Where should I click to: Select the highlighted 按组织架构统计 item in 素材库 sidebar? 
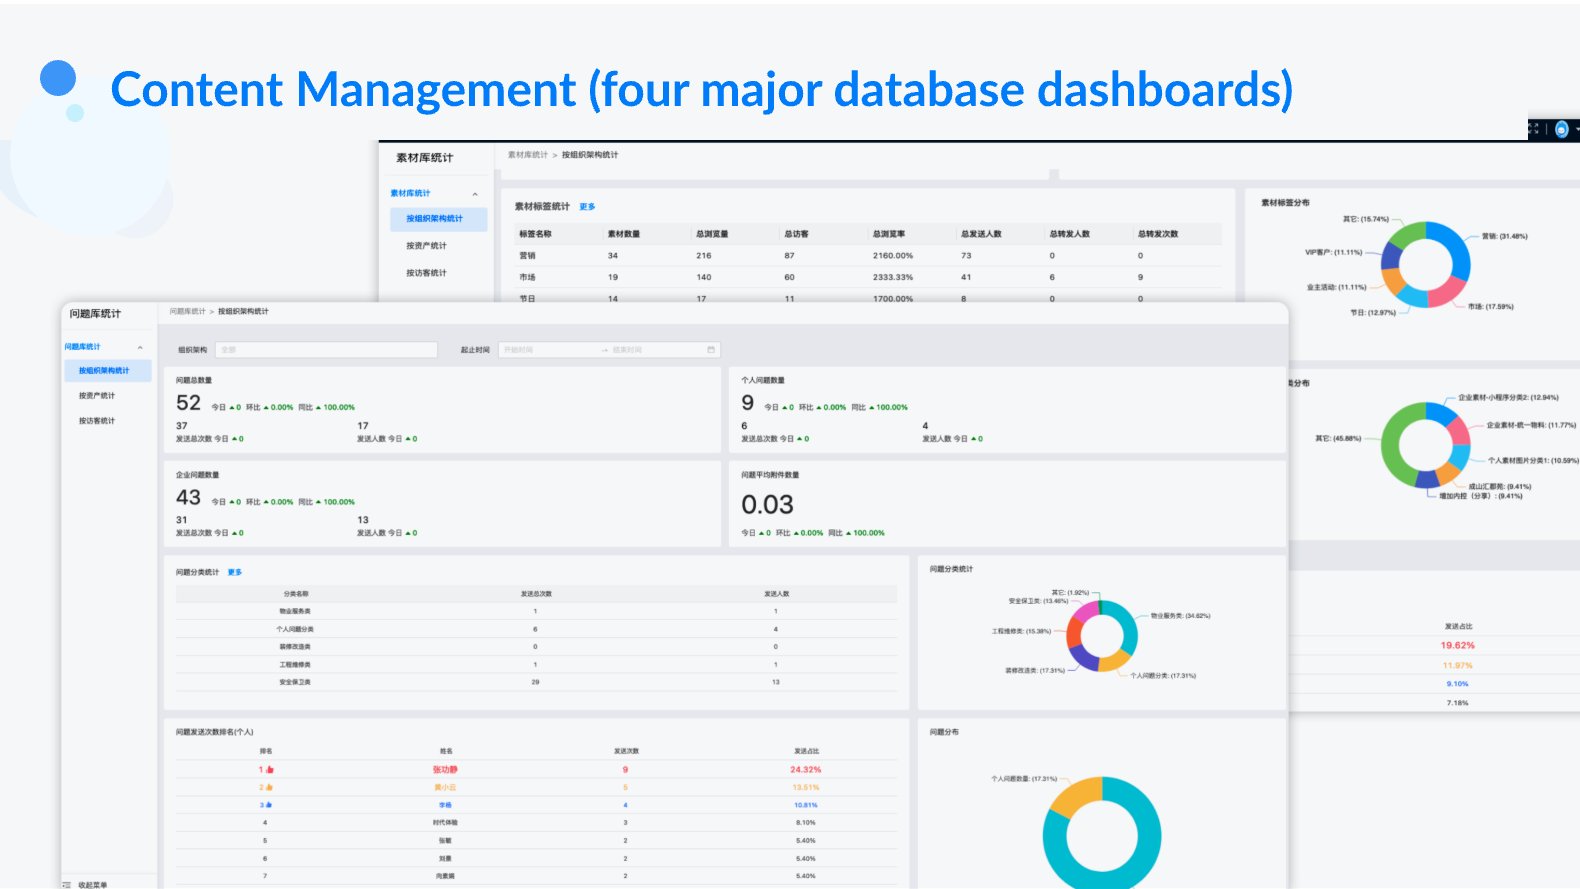(434, 219)
